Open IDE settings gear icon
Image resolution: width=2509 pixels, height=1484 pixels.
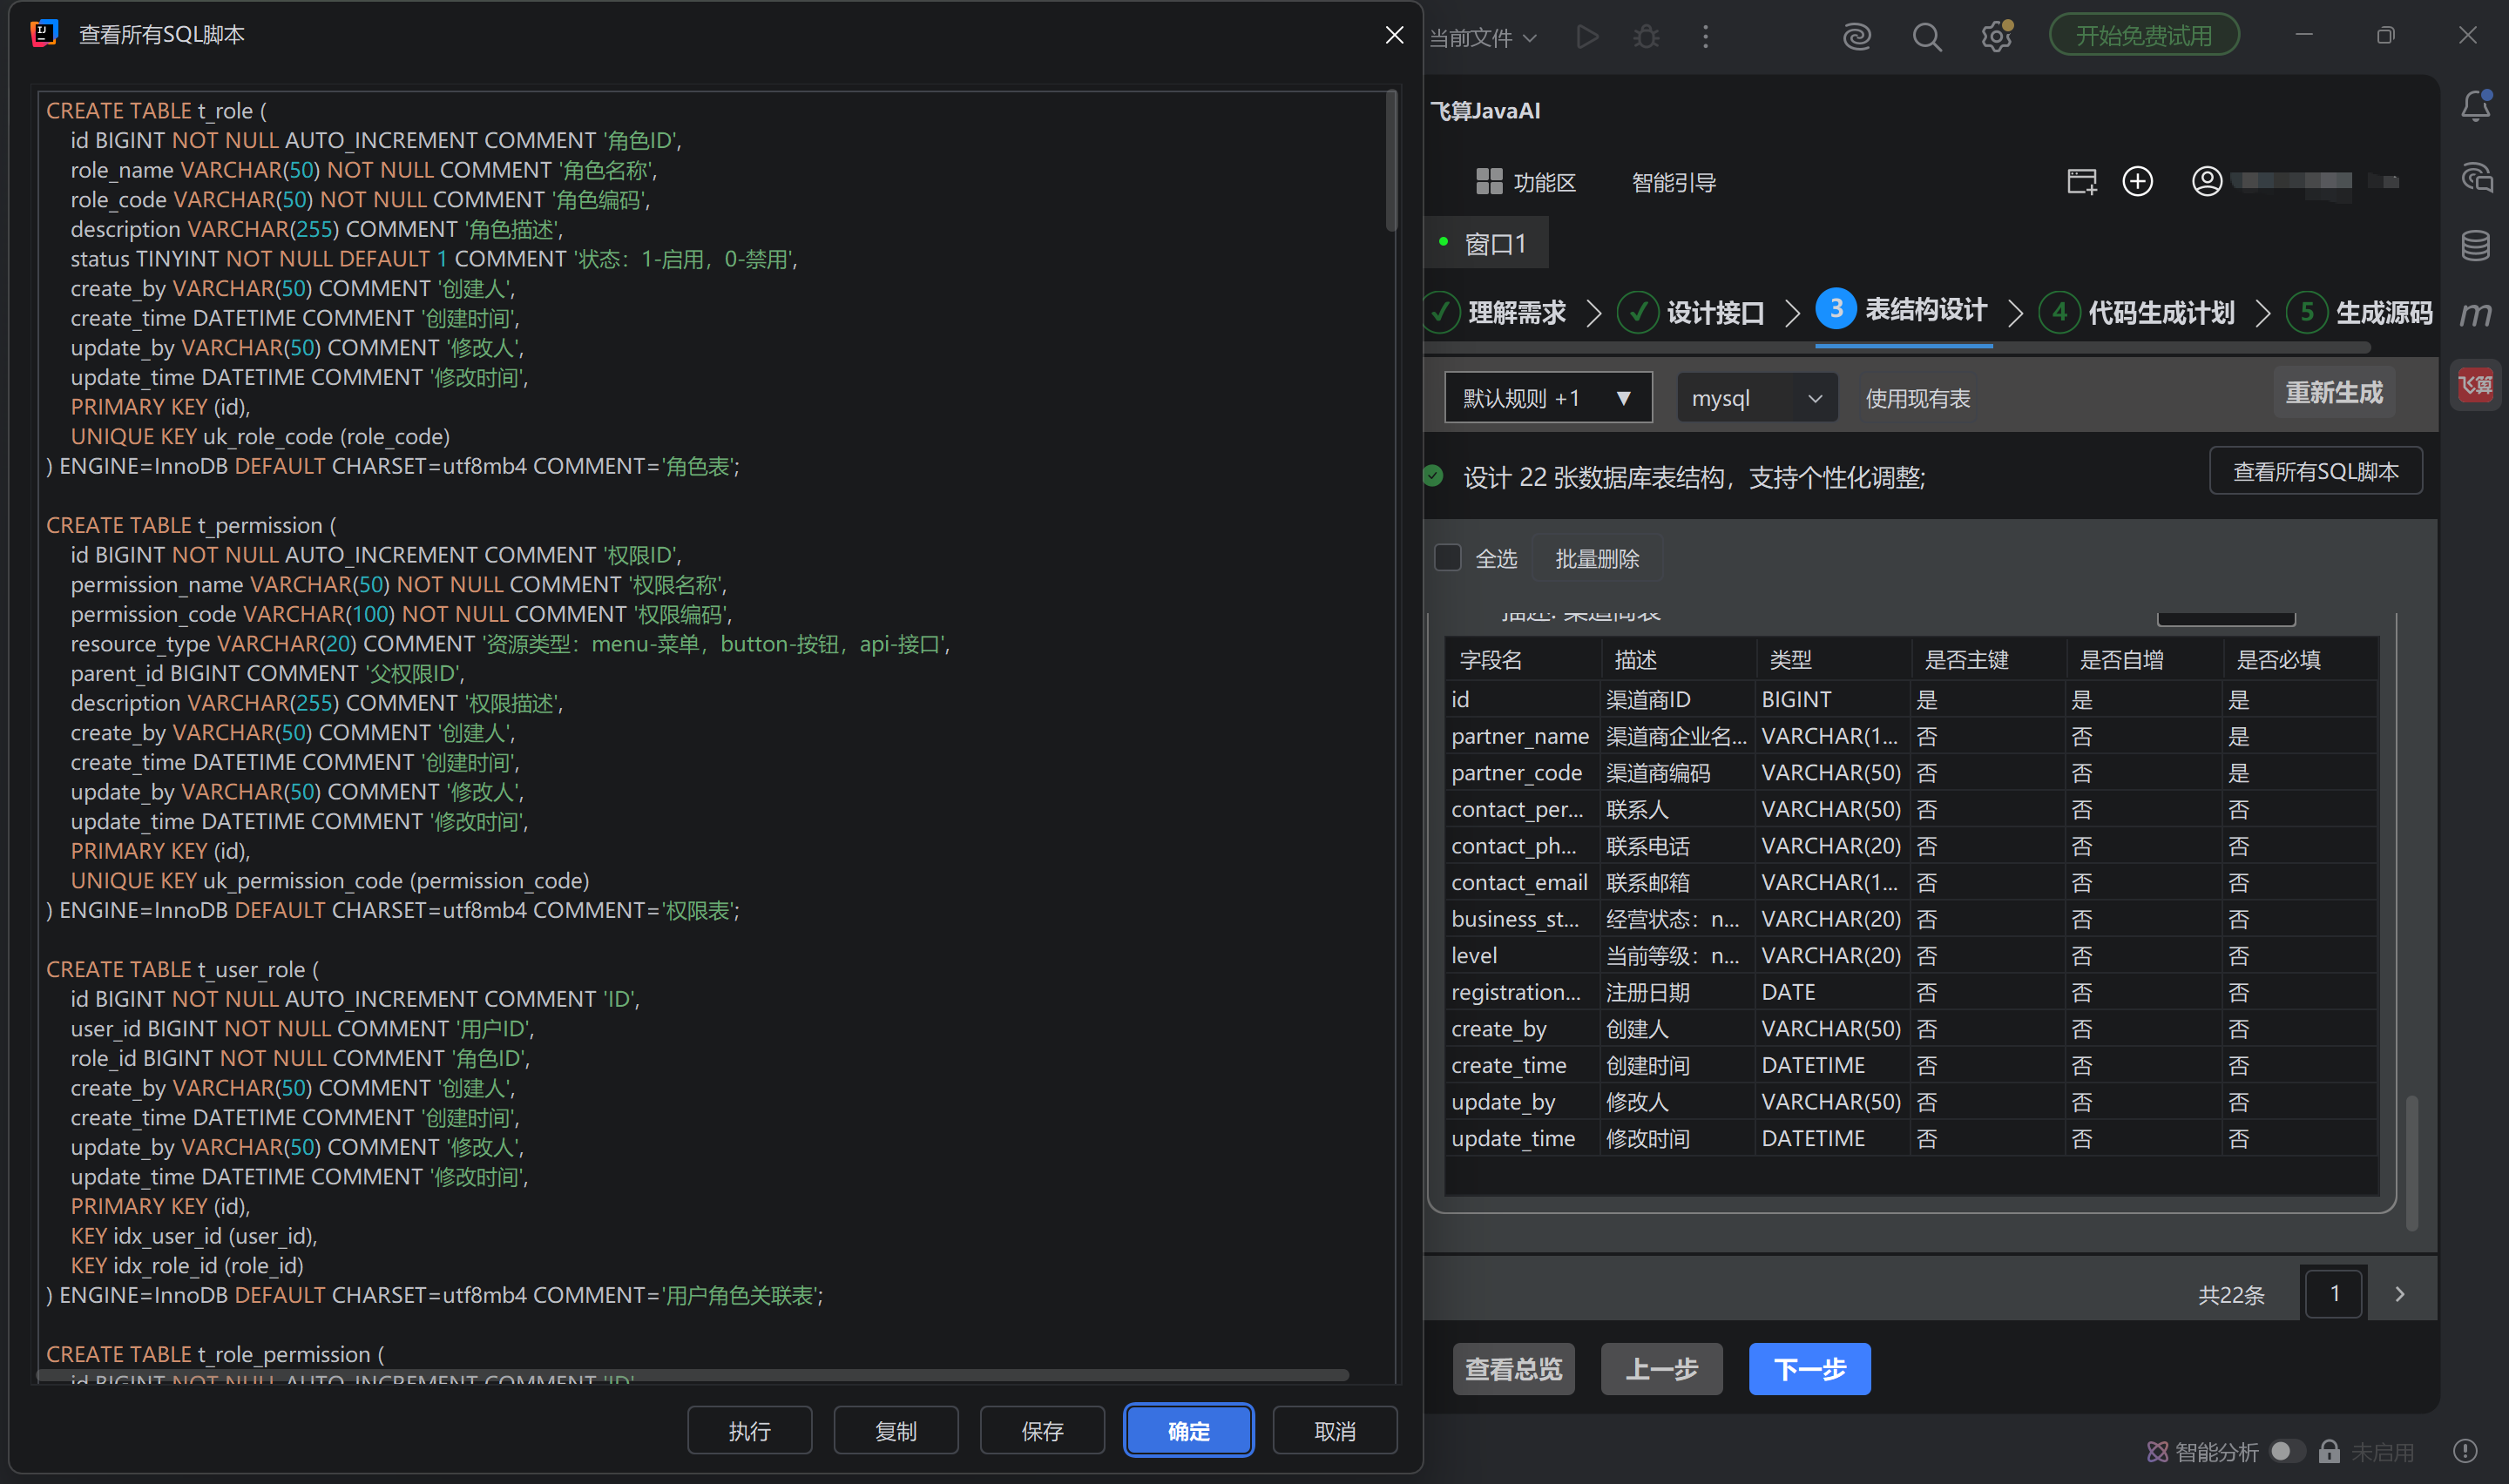(1996, 37)
